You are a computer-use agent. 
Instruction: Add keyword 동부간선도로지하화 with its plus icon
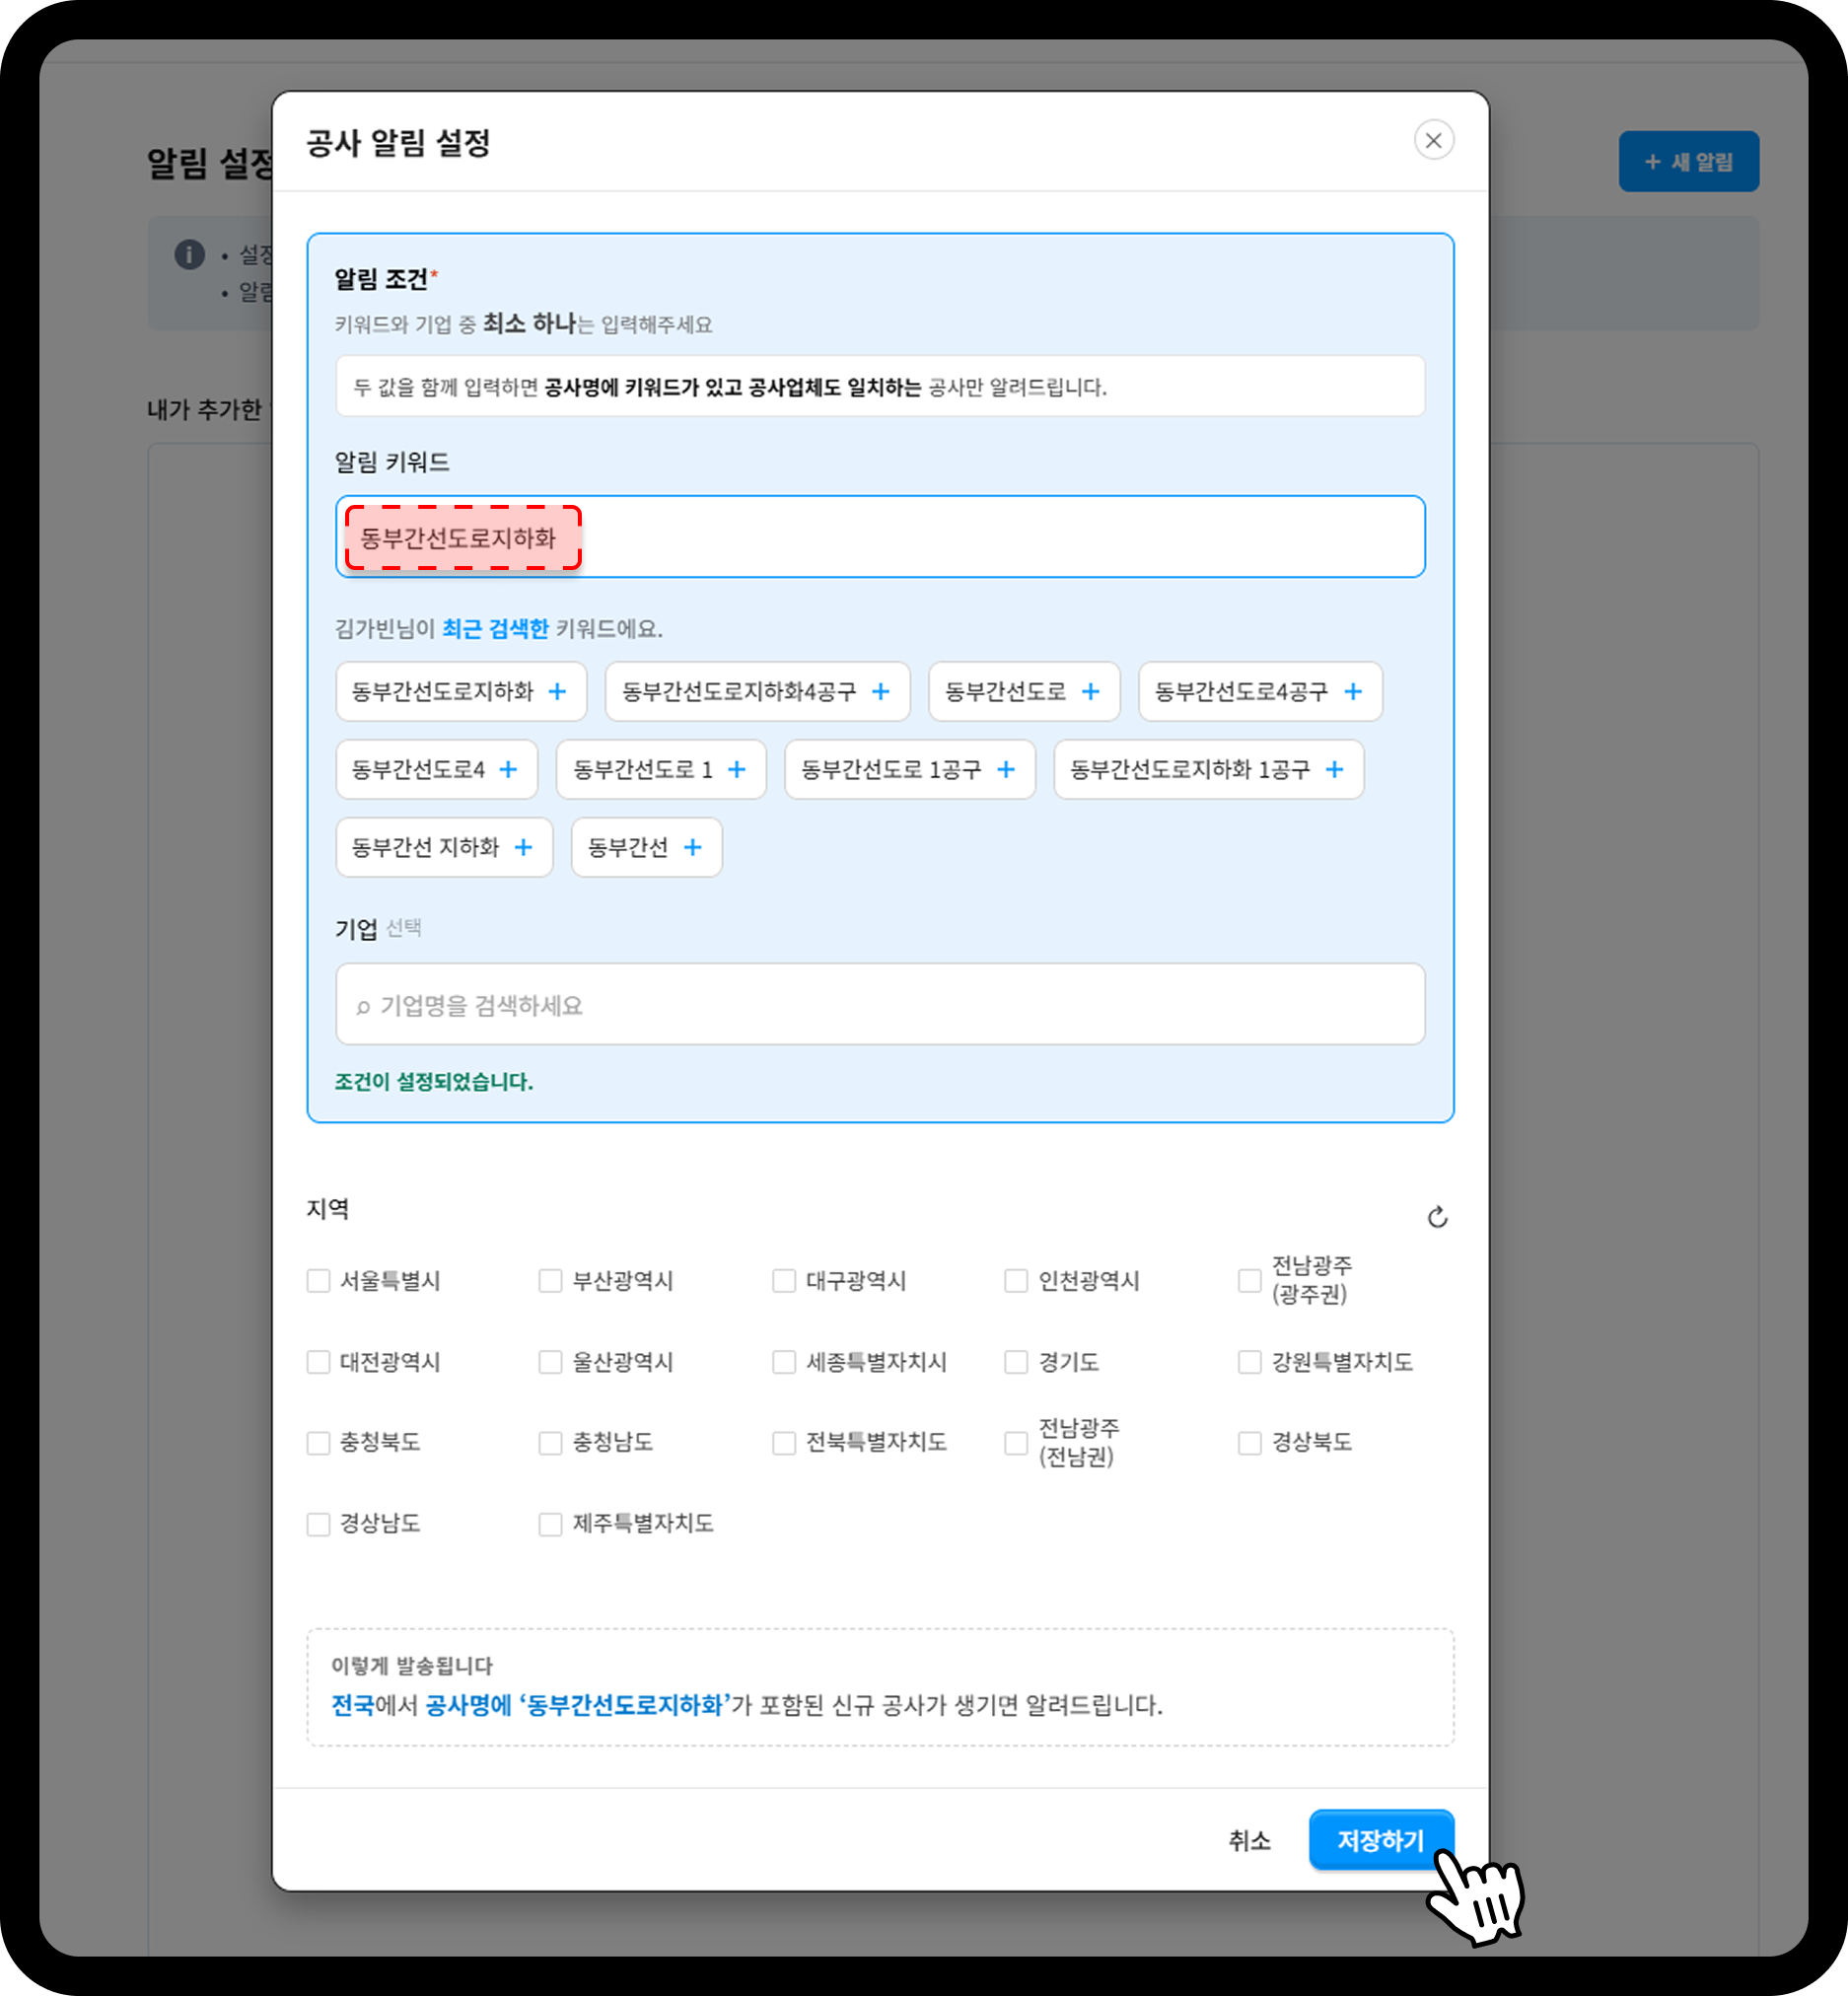(557, 691)
